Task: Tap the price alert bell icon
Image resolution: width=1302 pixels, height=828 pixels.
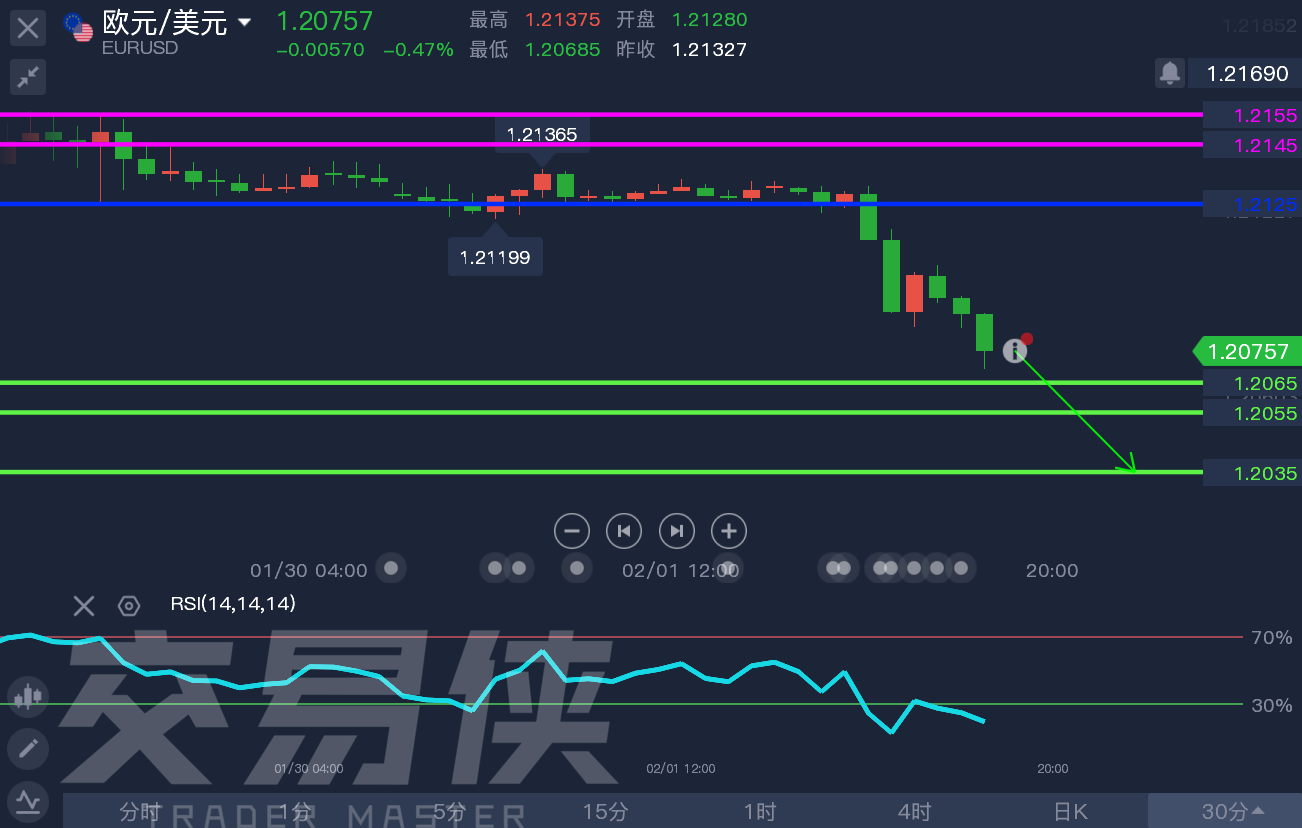Action: click(1170, 72)
